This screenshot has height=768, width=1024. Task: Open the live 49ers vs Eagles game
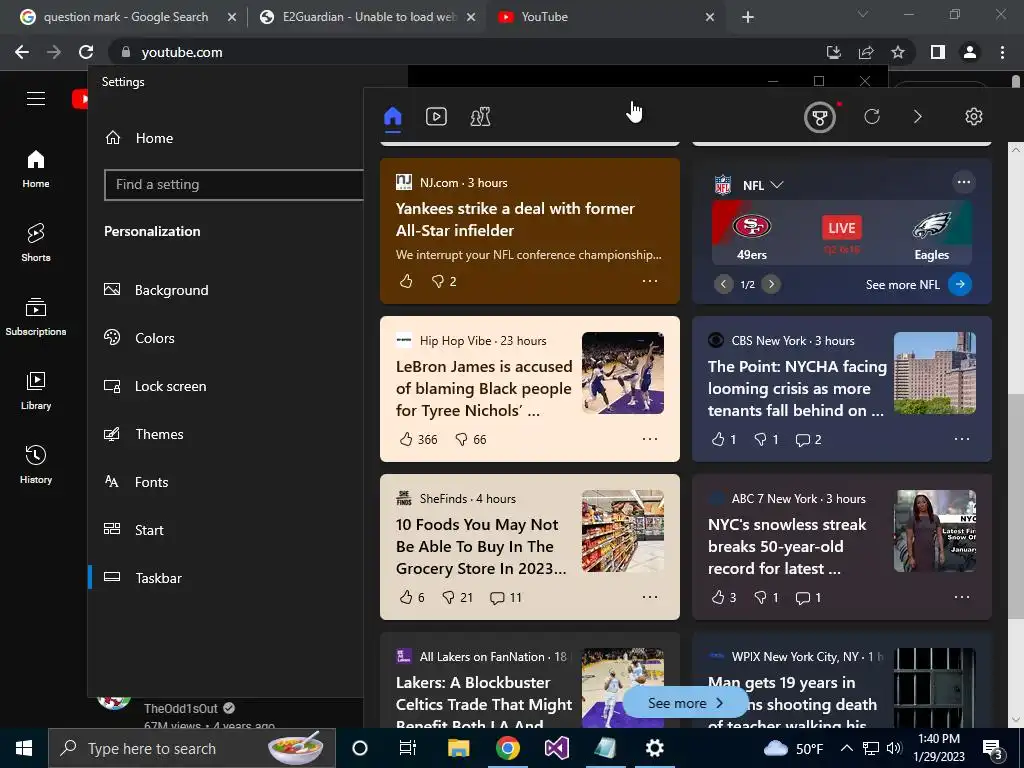click(x=842, y=233)
